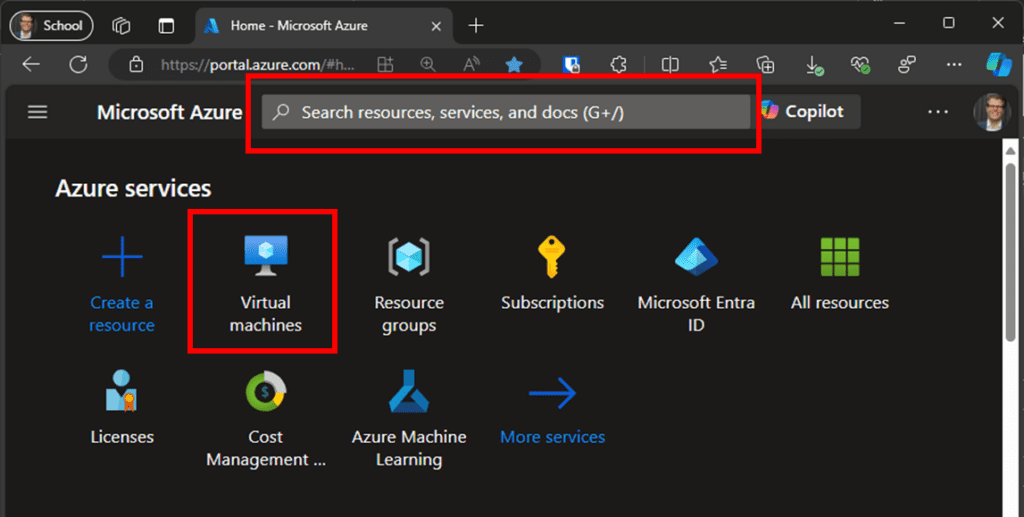
Task: Go back with the browser back arrow
Action: (x=31, y=64)
